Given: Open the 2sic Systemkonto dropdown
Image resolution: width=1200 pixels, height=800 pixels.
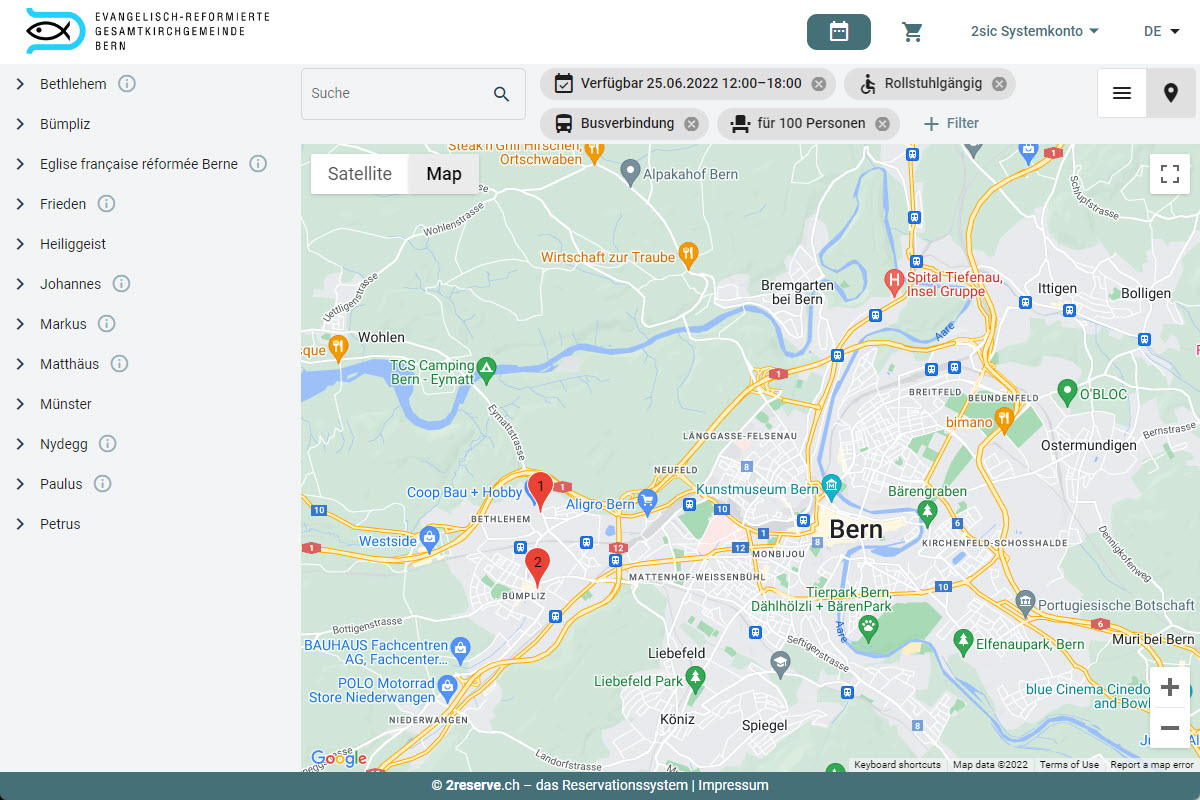Looking at the screenshot, I should [x=1034, y=31].
